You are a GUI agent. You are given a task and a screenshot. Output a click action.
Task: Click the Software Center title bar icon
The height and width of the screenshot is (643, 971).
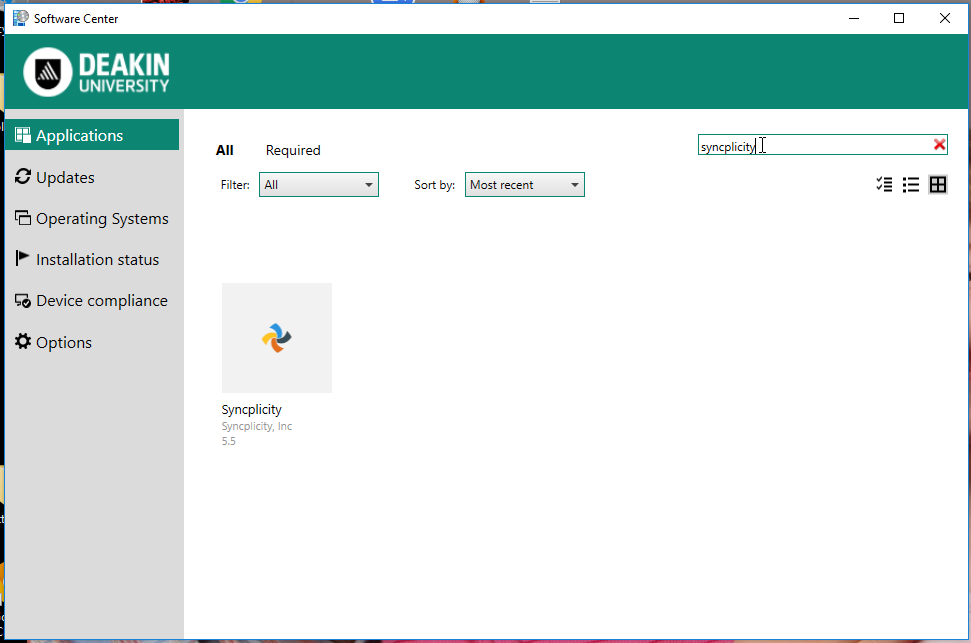pos(20,19)
